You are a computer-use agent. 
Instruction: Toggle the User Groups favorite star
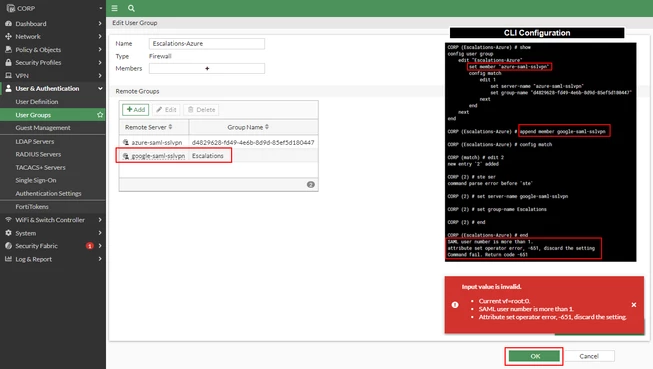pos(100,115)
